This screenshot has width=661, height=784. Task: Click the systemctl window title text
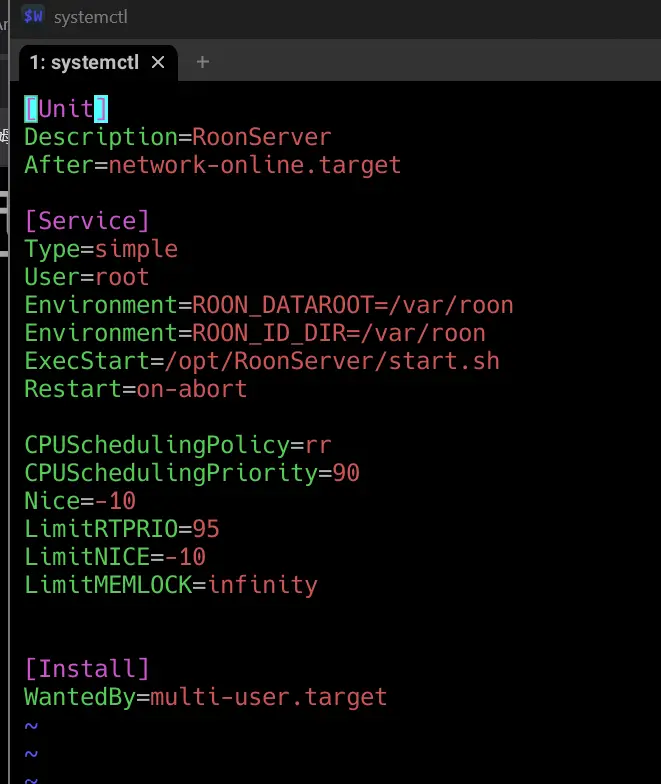click(x=91, y=17)
